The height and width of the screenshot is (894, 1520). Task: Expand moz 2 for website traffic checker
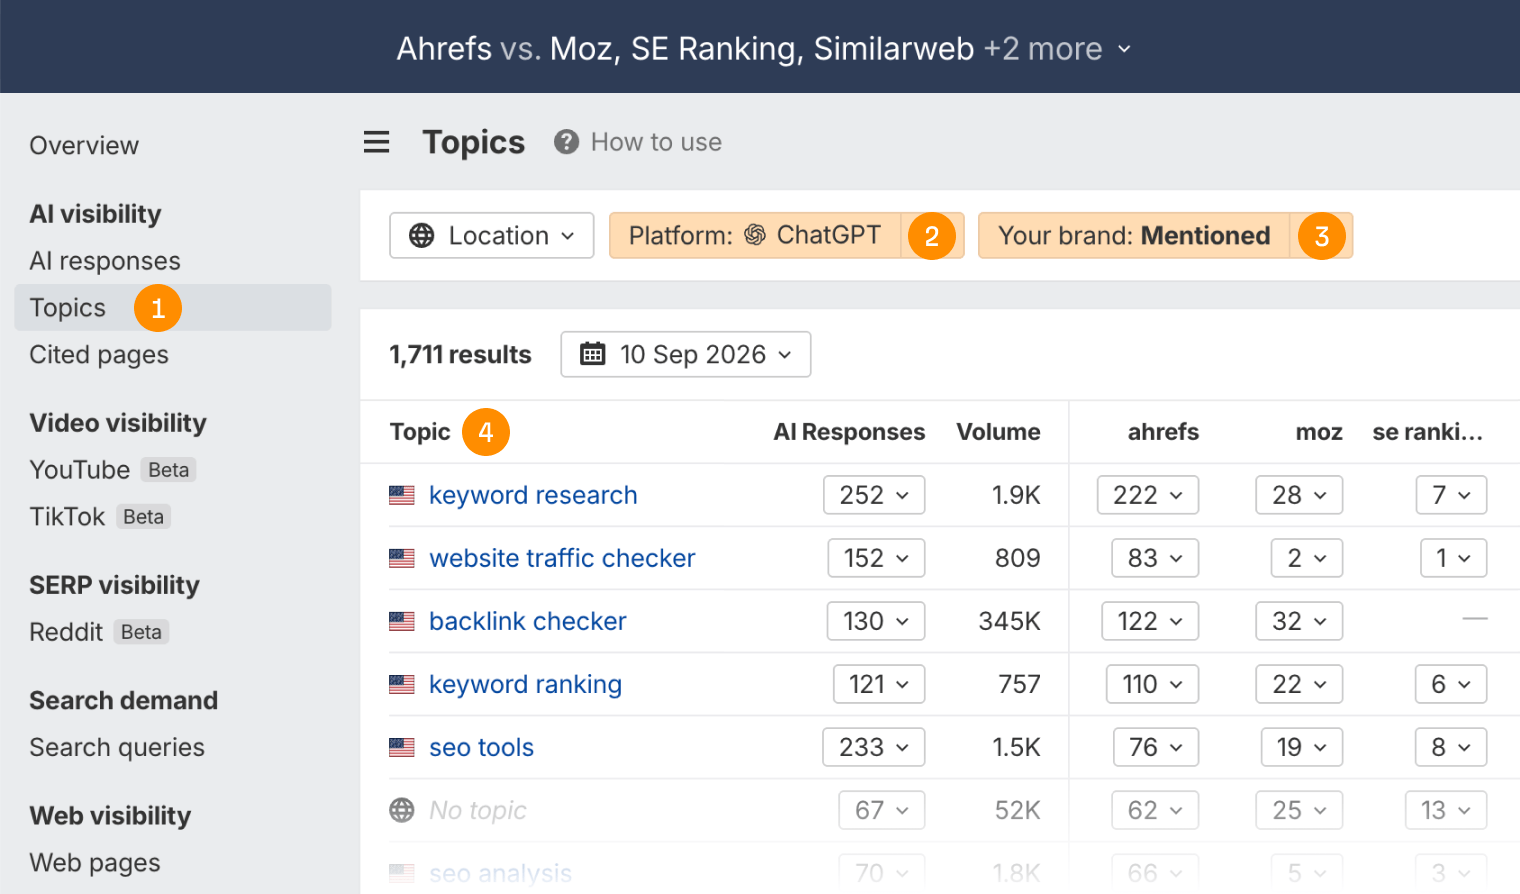(1307, 558)
